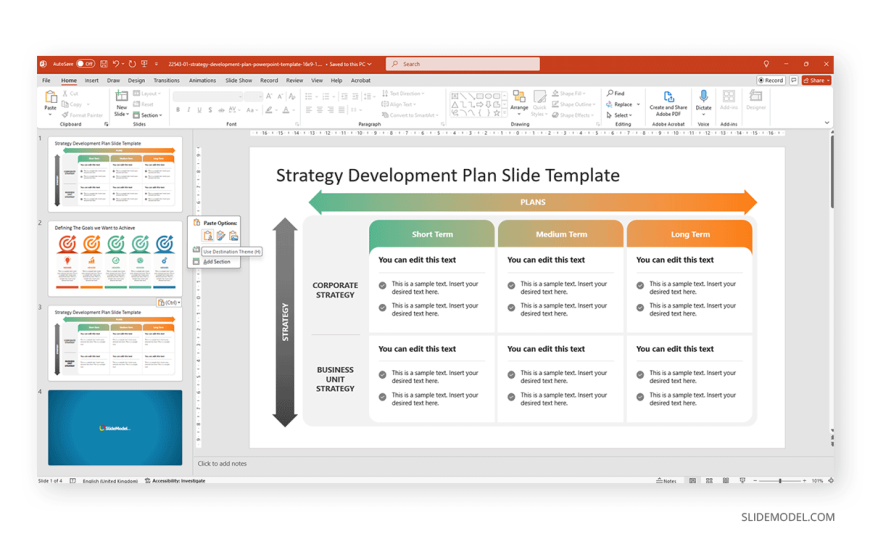This screenshot has height=539, width=870.
Task: Toggle Align Left paragraph
Action: click(308, 110)
